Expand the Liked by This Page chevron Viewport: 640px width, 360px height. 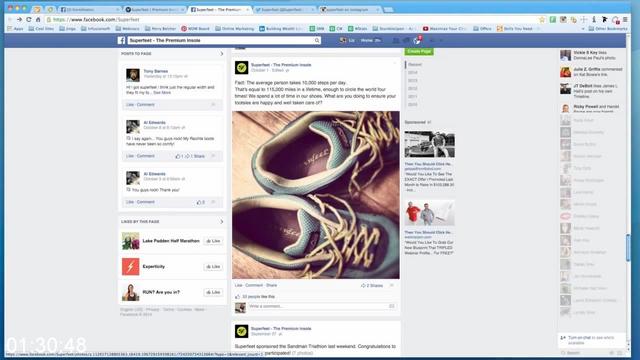(222, 222)
